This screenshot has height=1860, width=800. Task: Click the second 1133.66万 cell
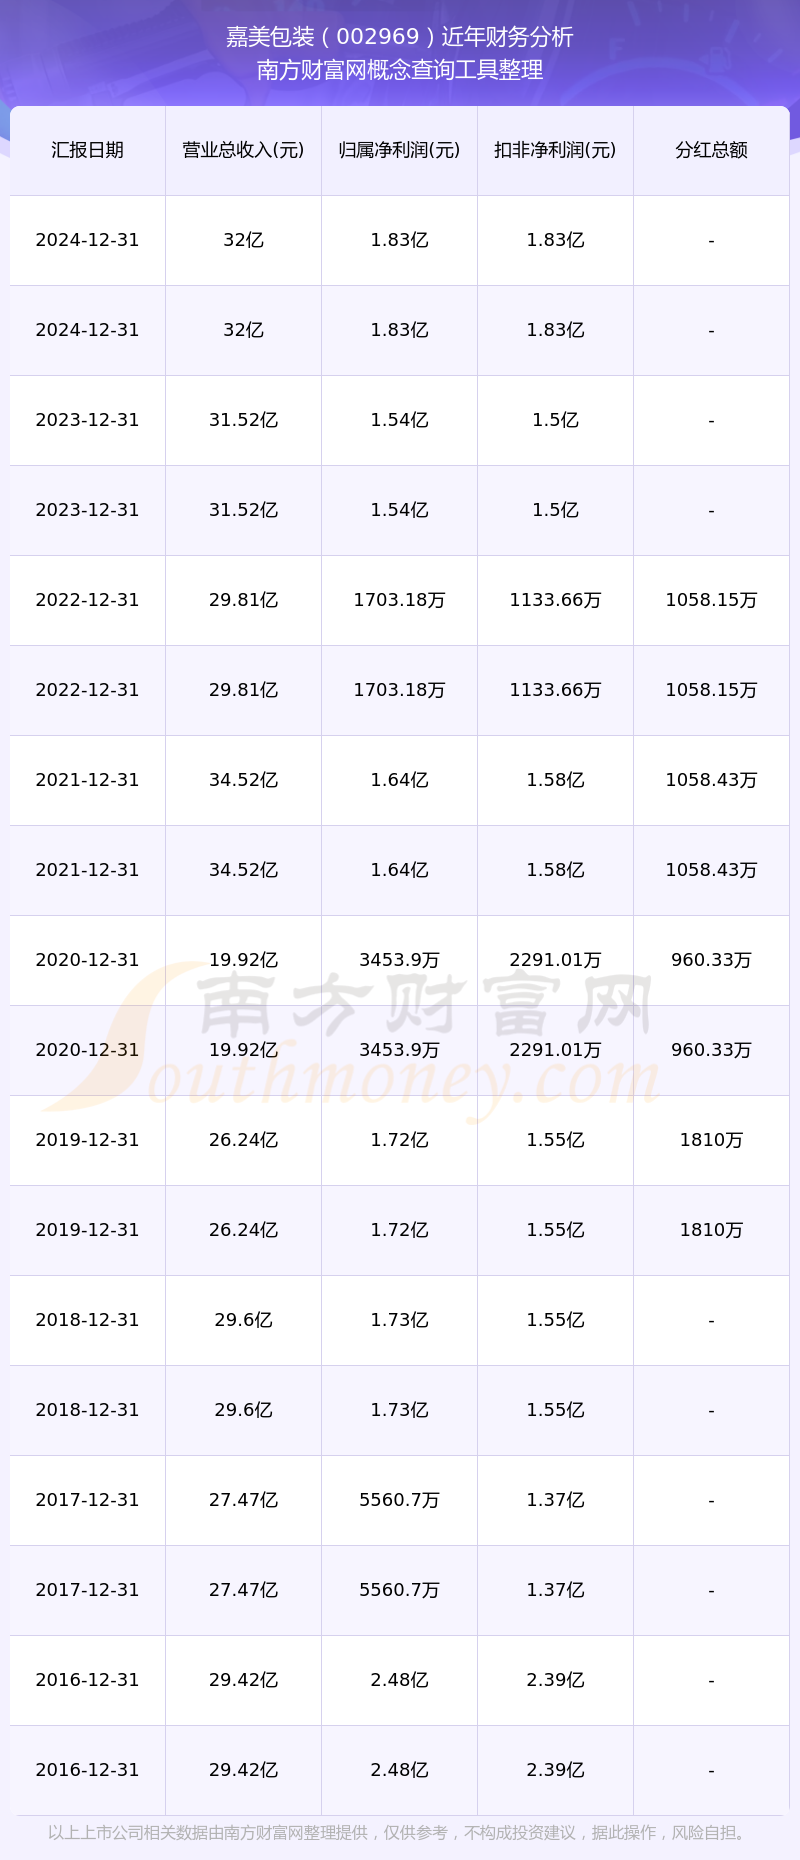[x=555, y=690]
